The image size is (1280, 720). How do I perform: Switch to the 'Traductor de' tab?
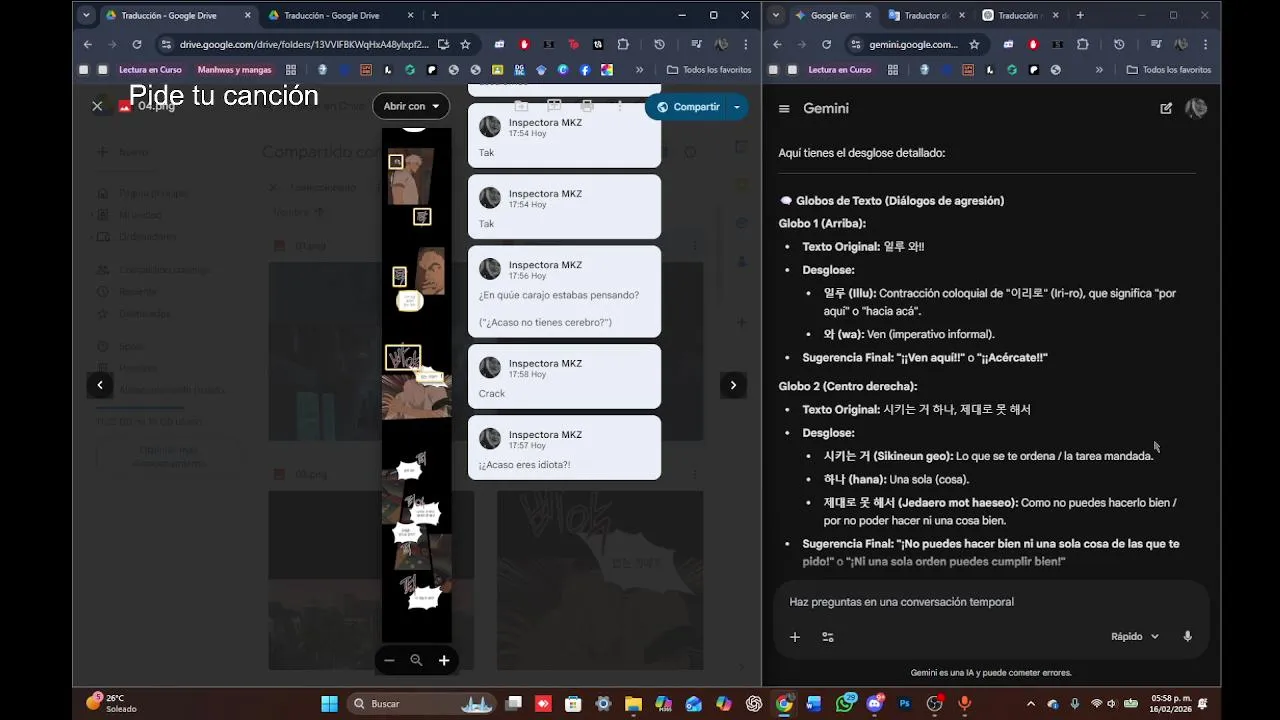[925, 15]
